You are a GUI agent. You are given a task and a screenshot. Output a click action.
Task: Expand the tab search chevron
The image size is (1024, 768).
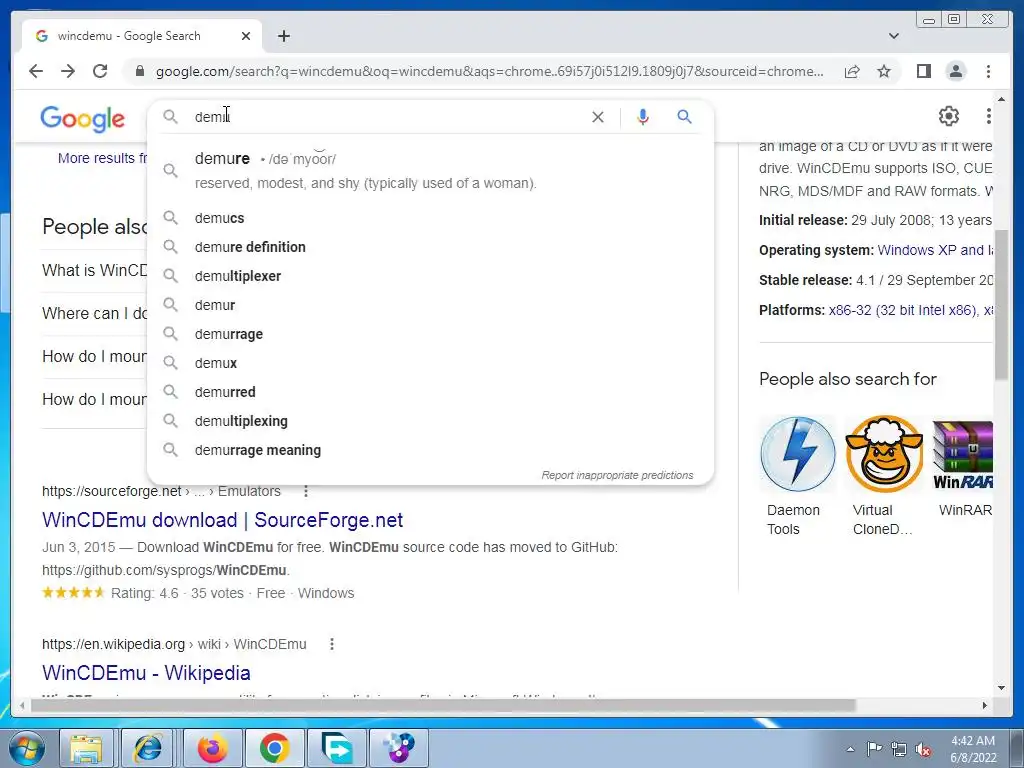894,36
